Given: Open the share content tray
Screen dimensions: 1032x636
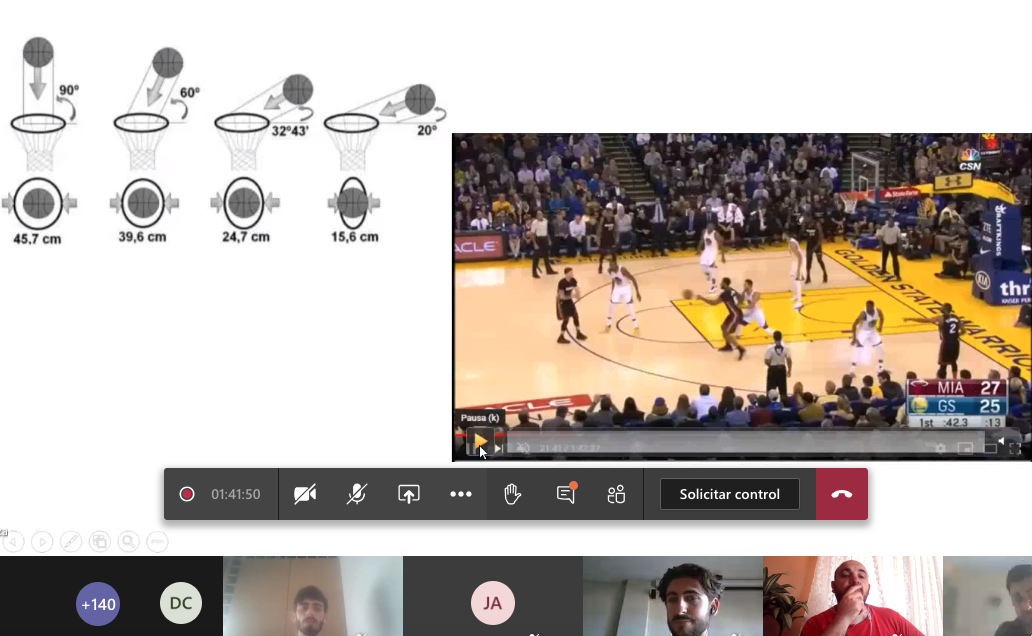Looking at the screenshot, I should (x=409, y=494).
